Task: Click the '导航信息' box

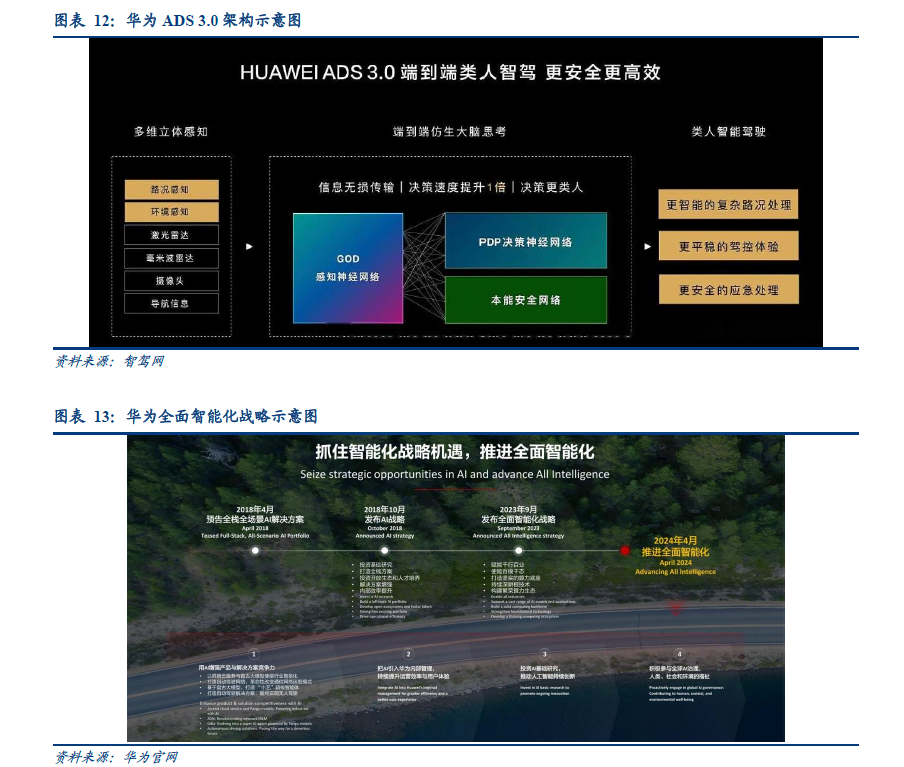Action: pos(171,303)
